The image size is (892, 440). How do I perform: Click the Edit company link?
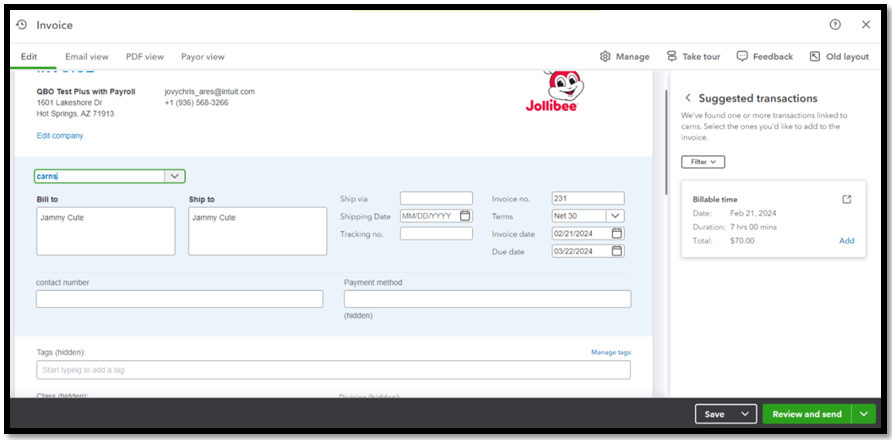tap(60, 135)
